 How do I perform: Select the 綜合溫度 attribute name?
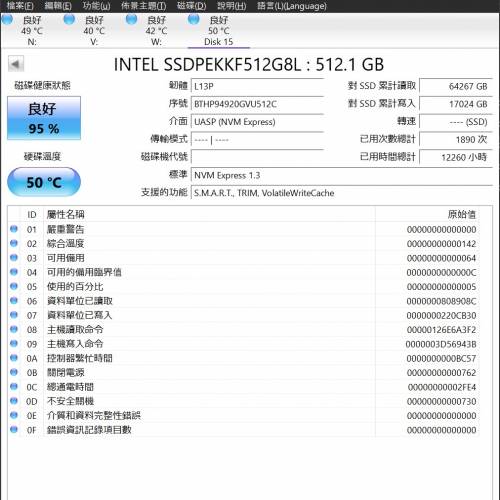tap(65, 244)
